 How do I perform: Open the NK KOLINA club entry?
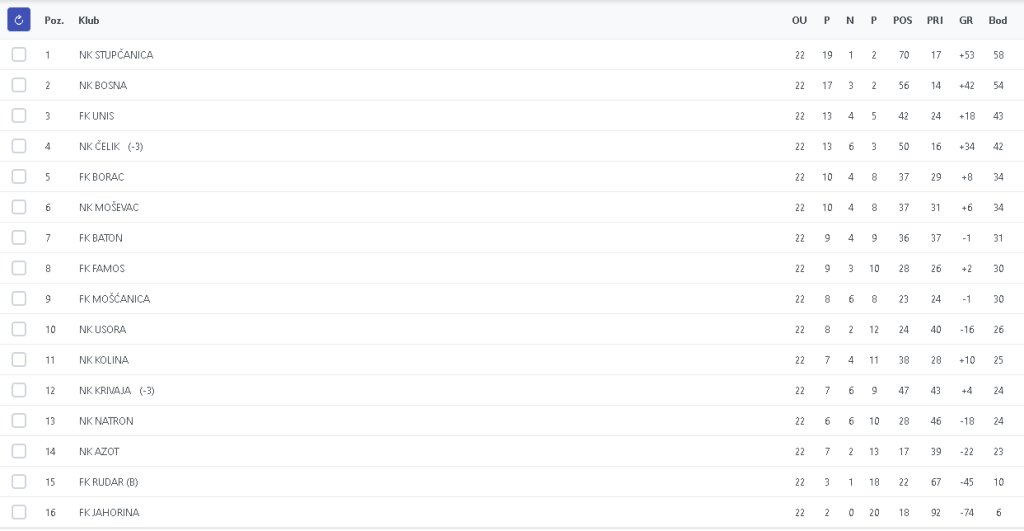point(104,360)
